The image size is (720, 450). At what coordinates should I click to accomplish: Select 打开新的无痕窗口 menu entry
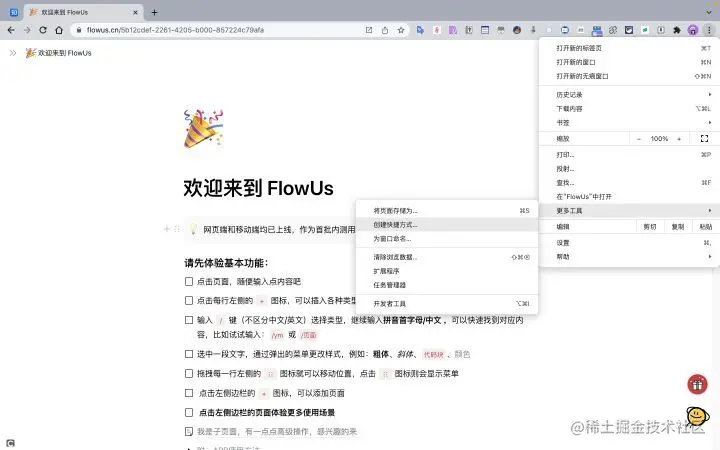coord(629,76)
